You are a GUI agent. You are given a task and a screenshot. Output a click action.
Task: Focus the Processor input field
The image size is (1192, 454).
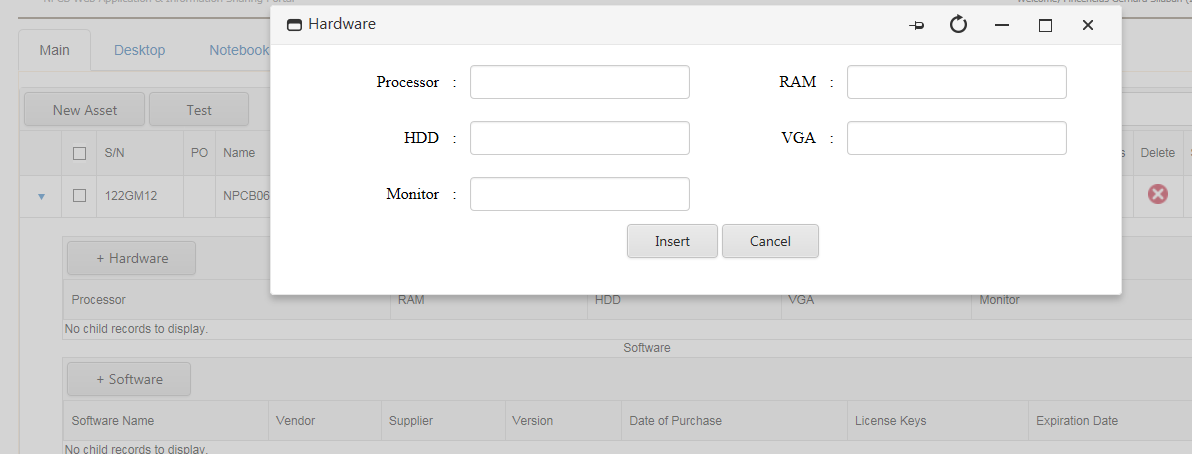(x=579, y=82)
